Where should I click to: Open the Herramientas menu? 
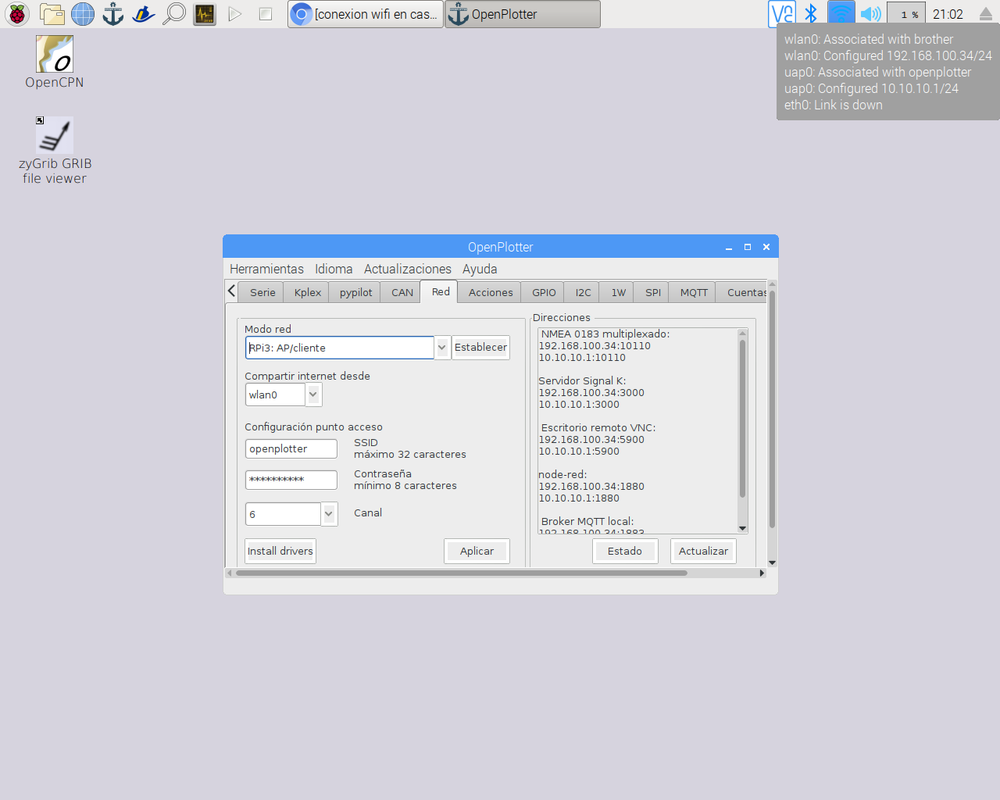click(267, 269)
